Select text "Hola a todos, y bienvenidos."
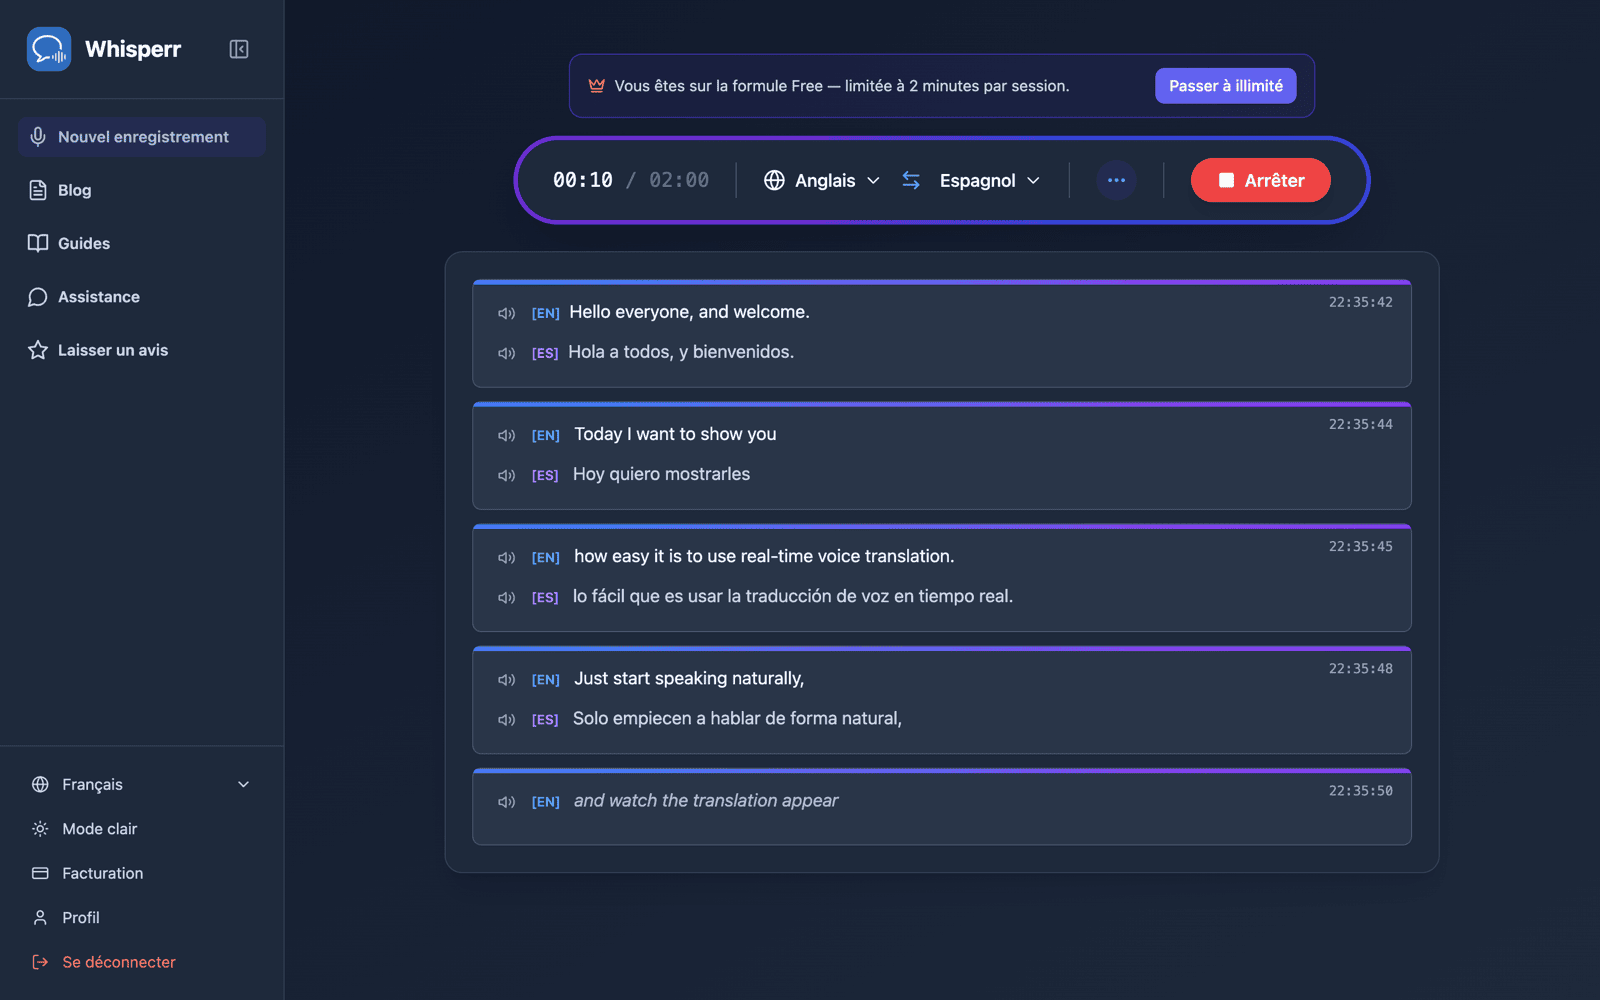 point(681,352)
